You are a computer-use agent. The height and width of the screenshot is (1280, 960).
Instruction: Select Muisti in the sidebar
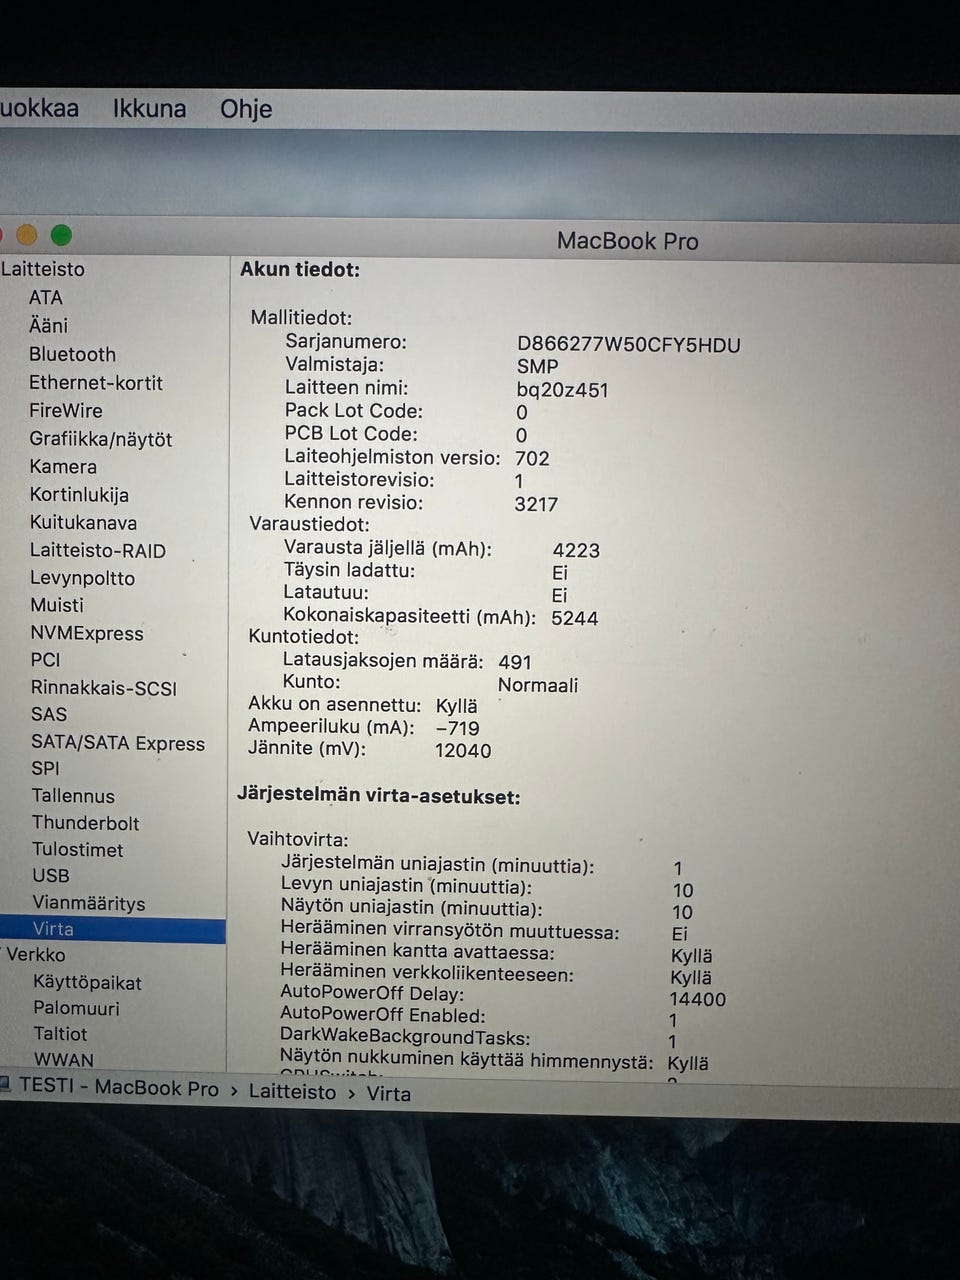(x=57, y=605)
